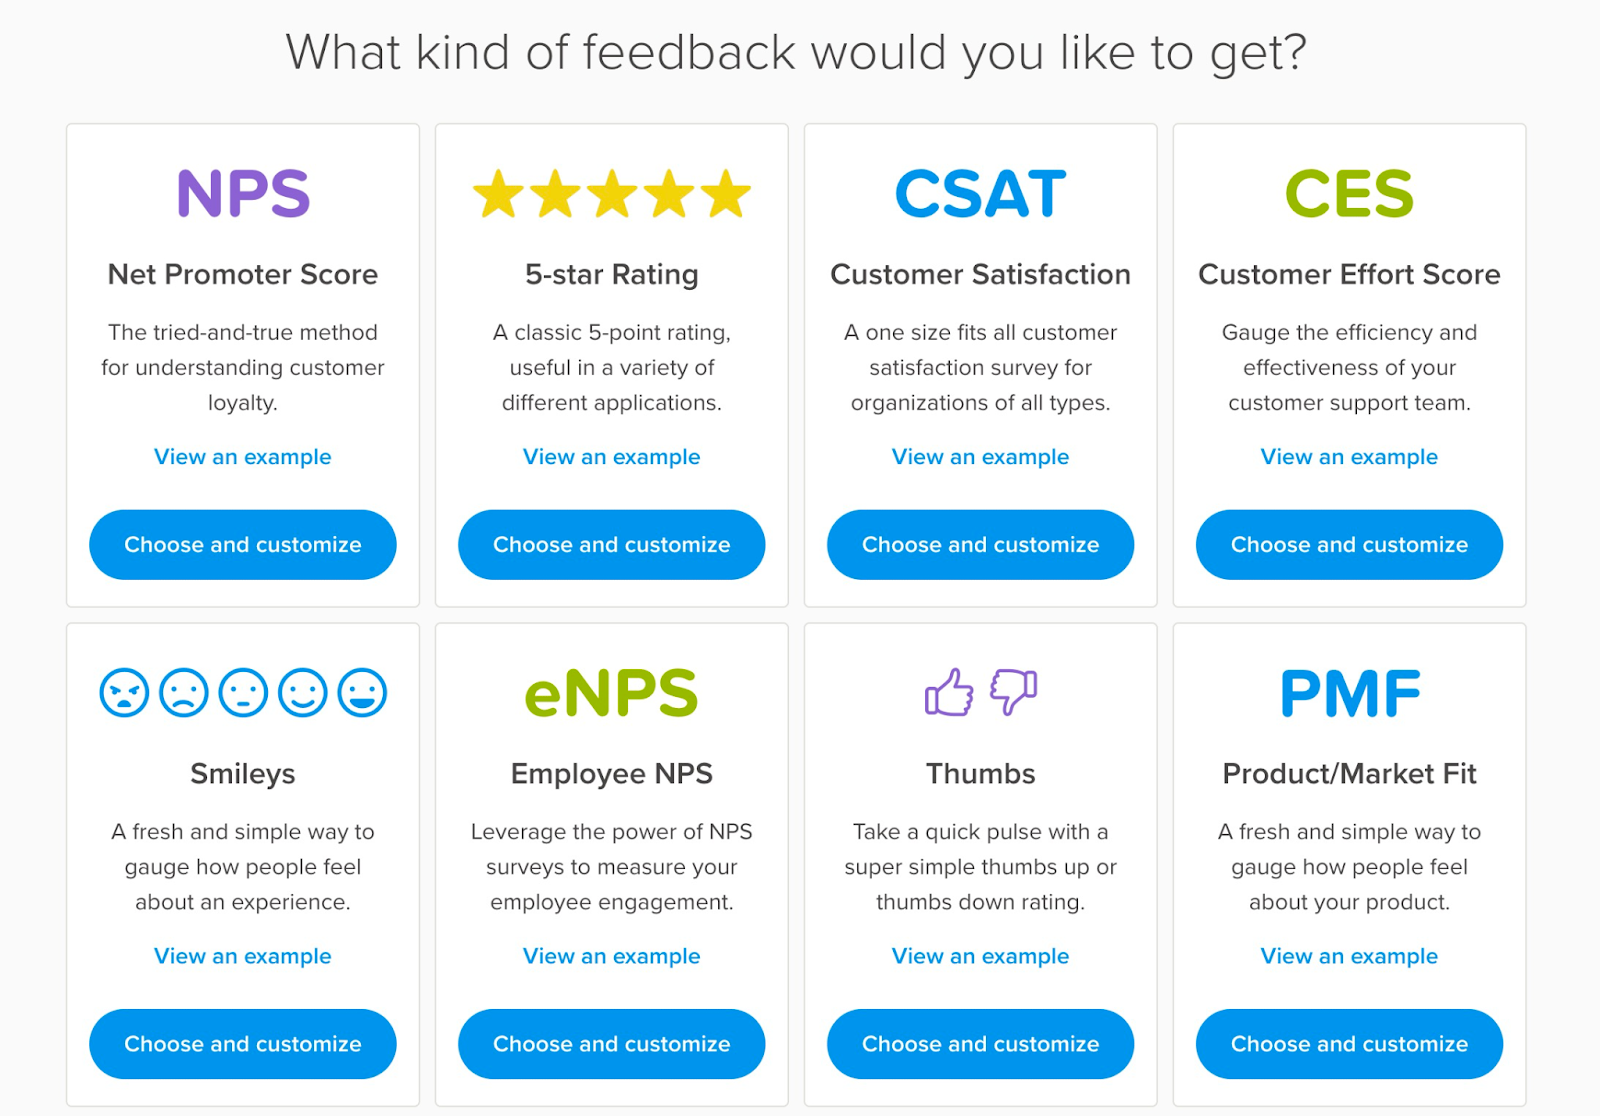View an example of Net Promoter Score

point(243,457)
